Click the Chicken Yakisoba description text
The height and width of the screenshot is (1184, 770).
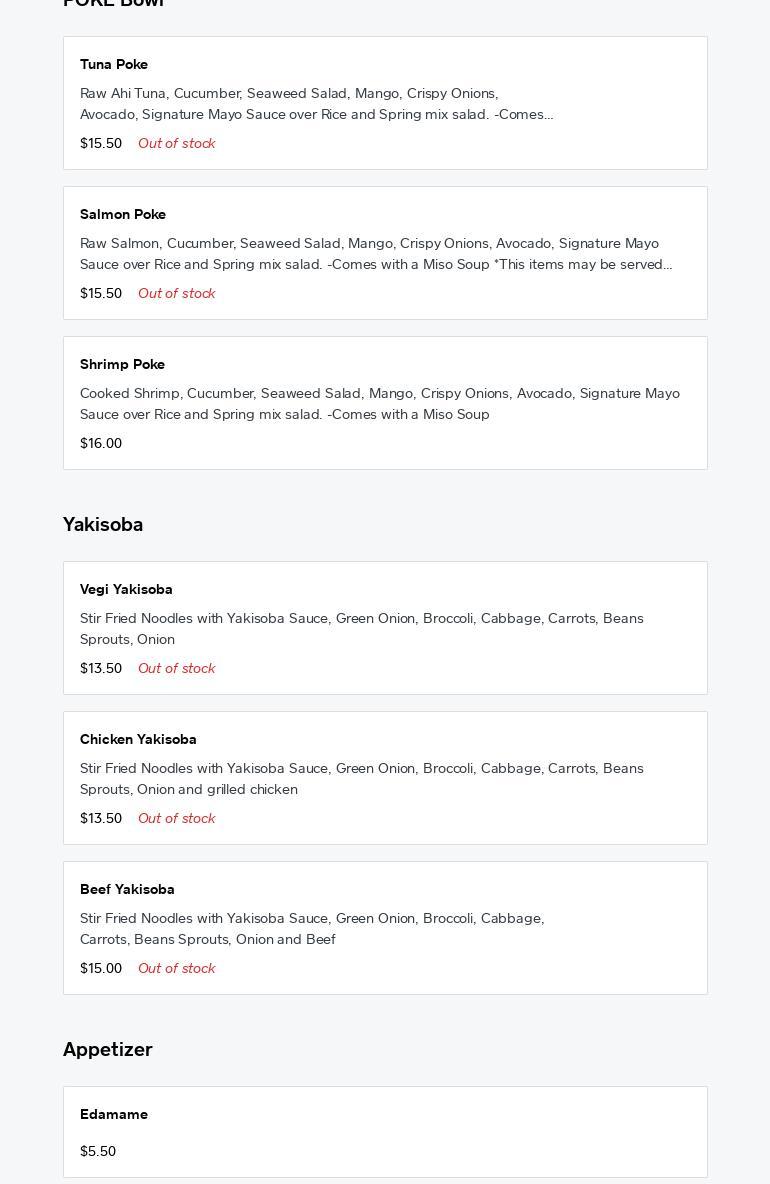coord(361,779)
